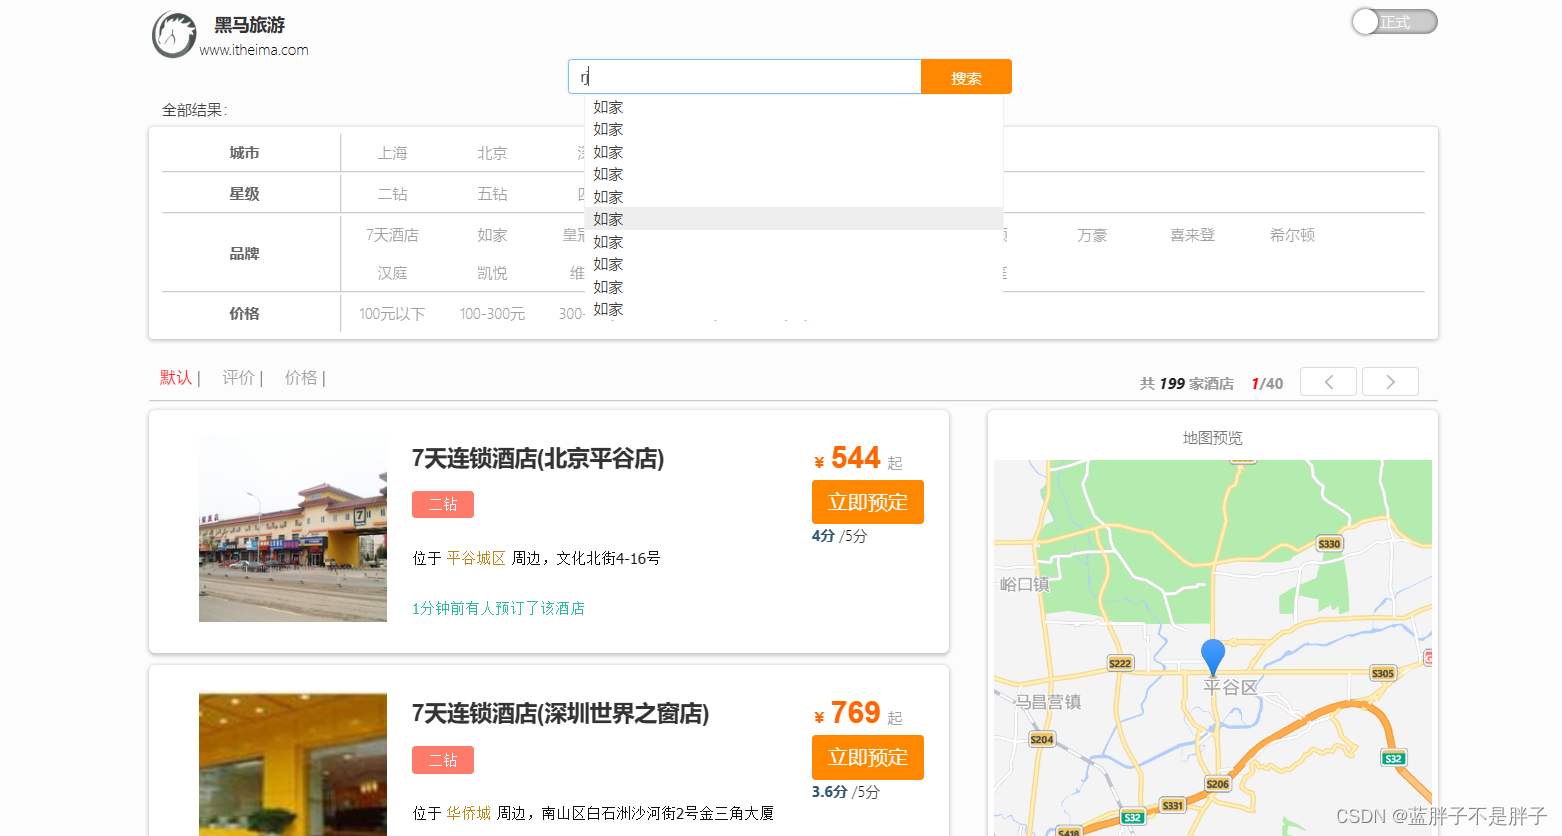Filter by city 上海

click(392, 153)
